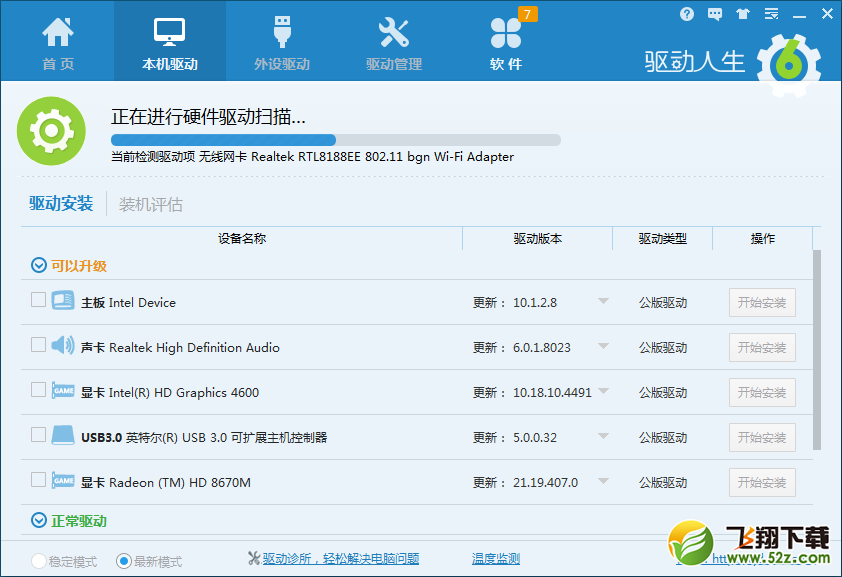
Task: Check the USB3.0 英特尔 controller checkbox
Action: tap(38, 434)
